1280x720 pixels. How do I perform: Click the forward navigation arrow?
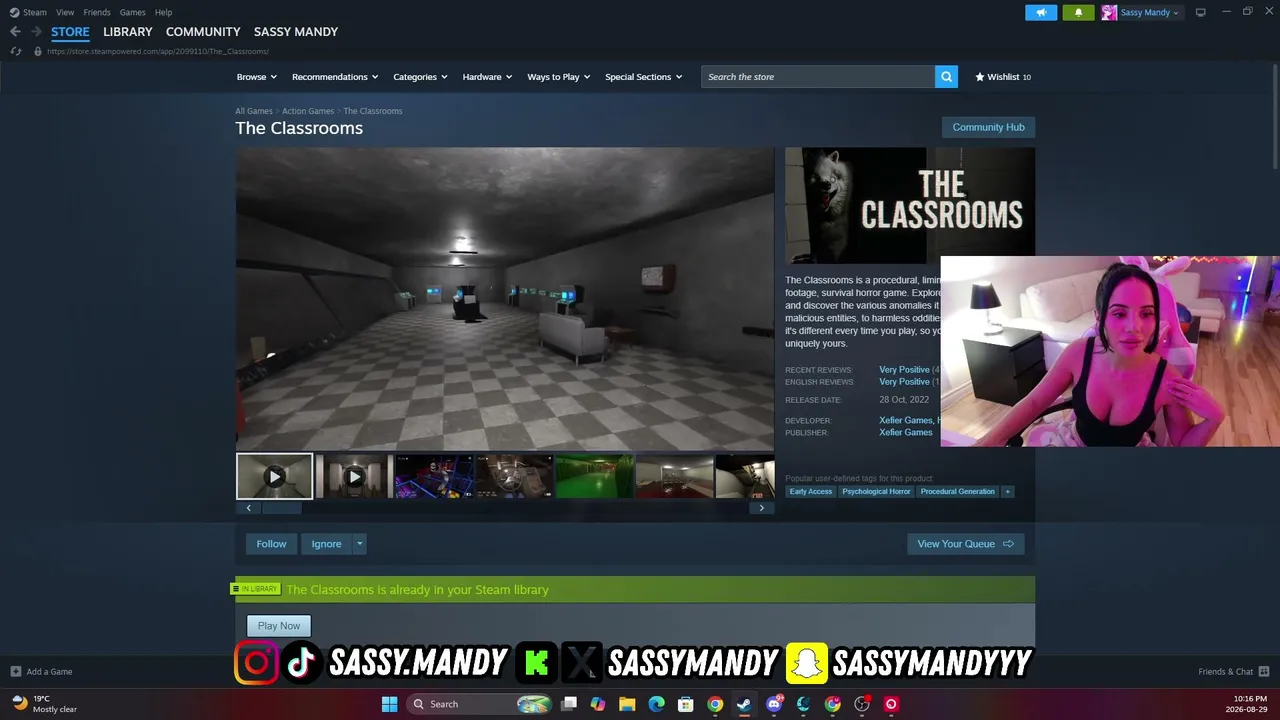coord(36,32)
